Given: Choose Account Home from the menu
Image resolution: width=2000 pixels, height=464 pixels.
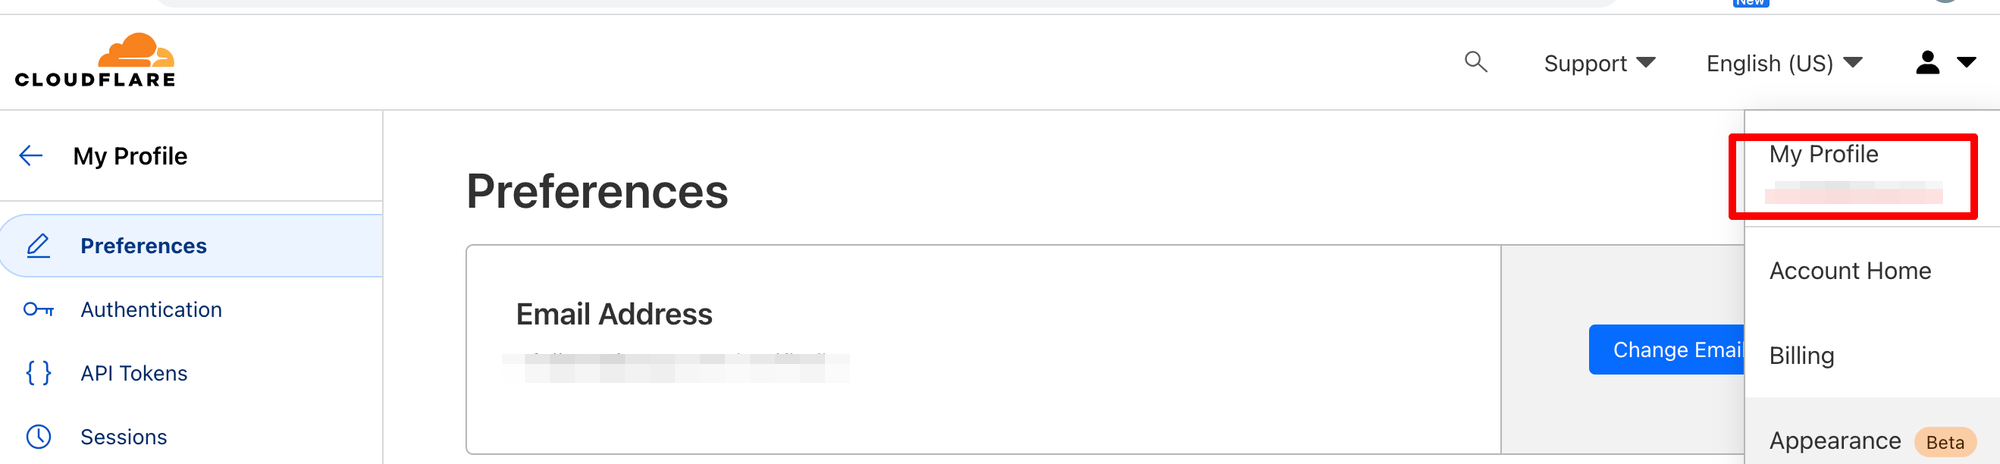Looking at the screenshot, I should (1849, 271).
